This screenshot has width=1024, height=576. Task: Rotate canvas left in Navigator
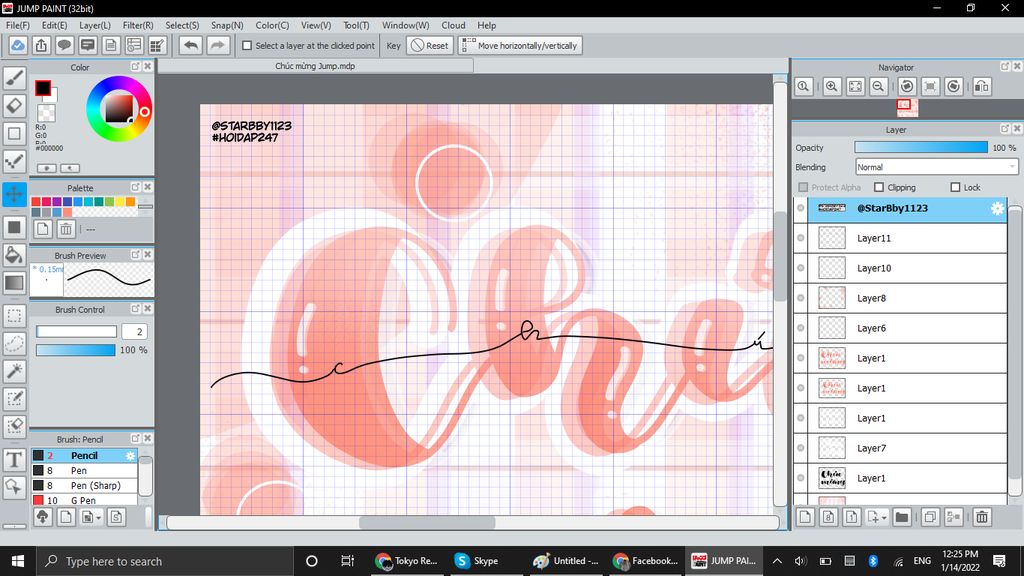click(906, 86)
